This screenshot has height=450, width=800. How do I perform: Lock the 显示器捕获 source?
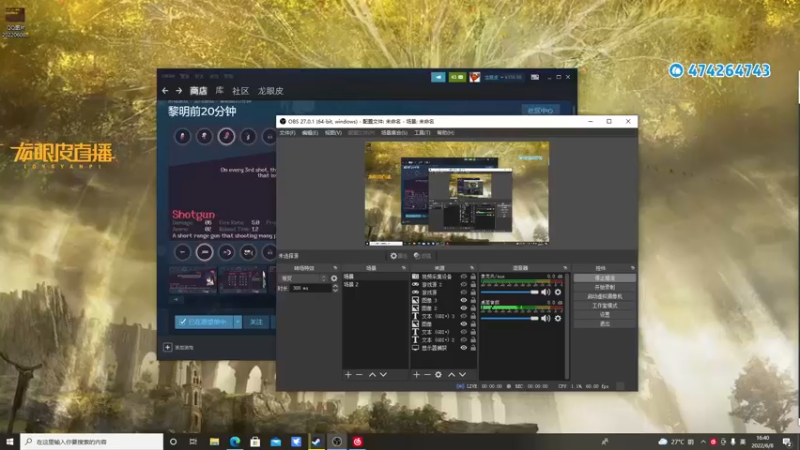point(473,348)
